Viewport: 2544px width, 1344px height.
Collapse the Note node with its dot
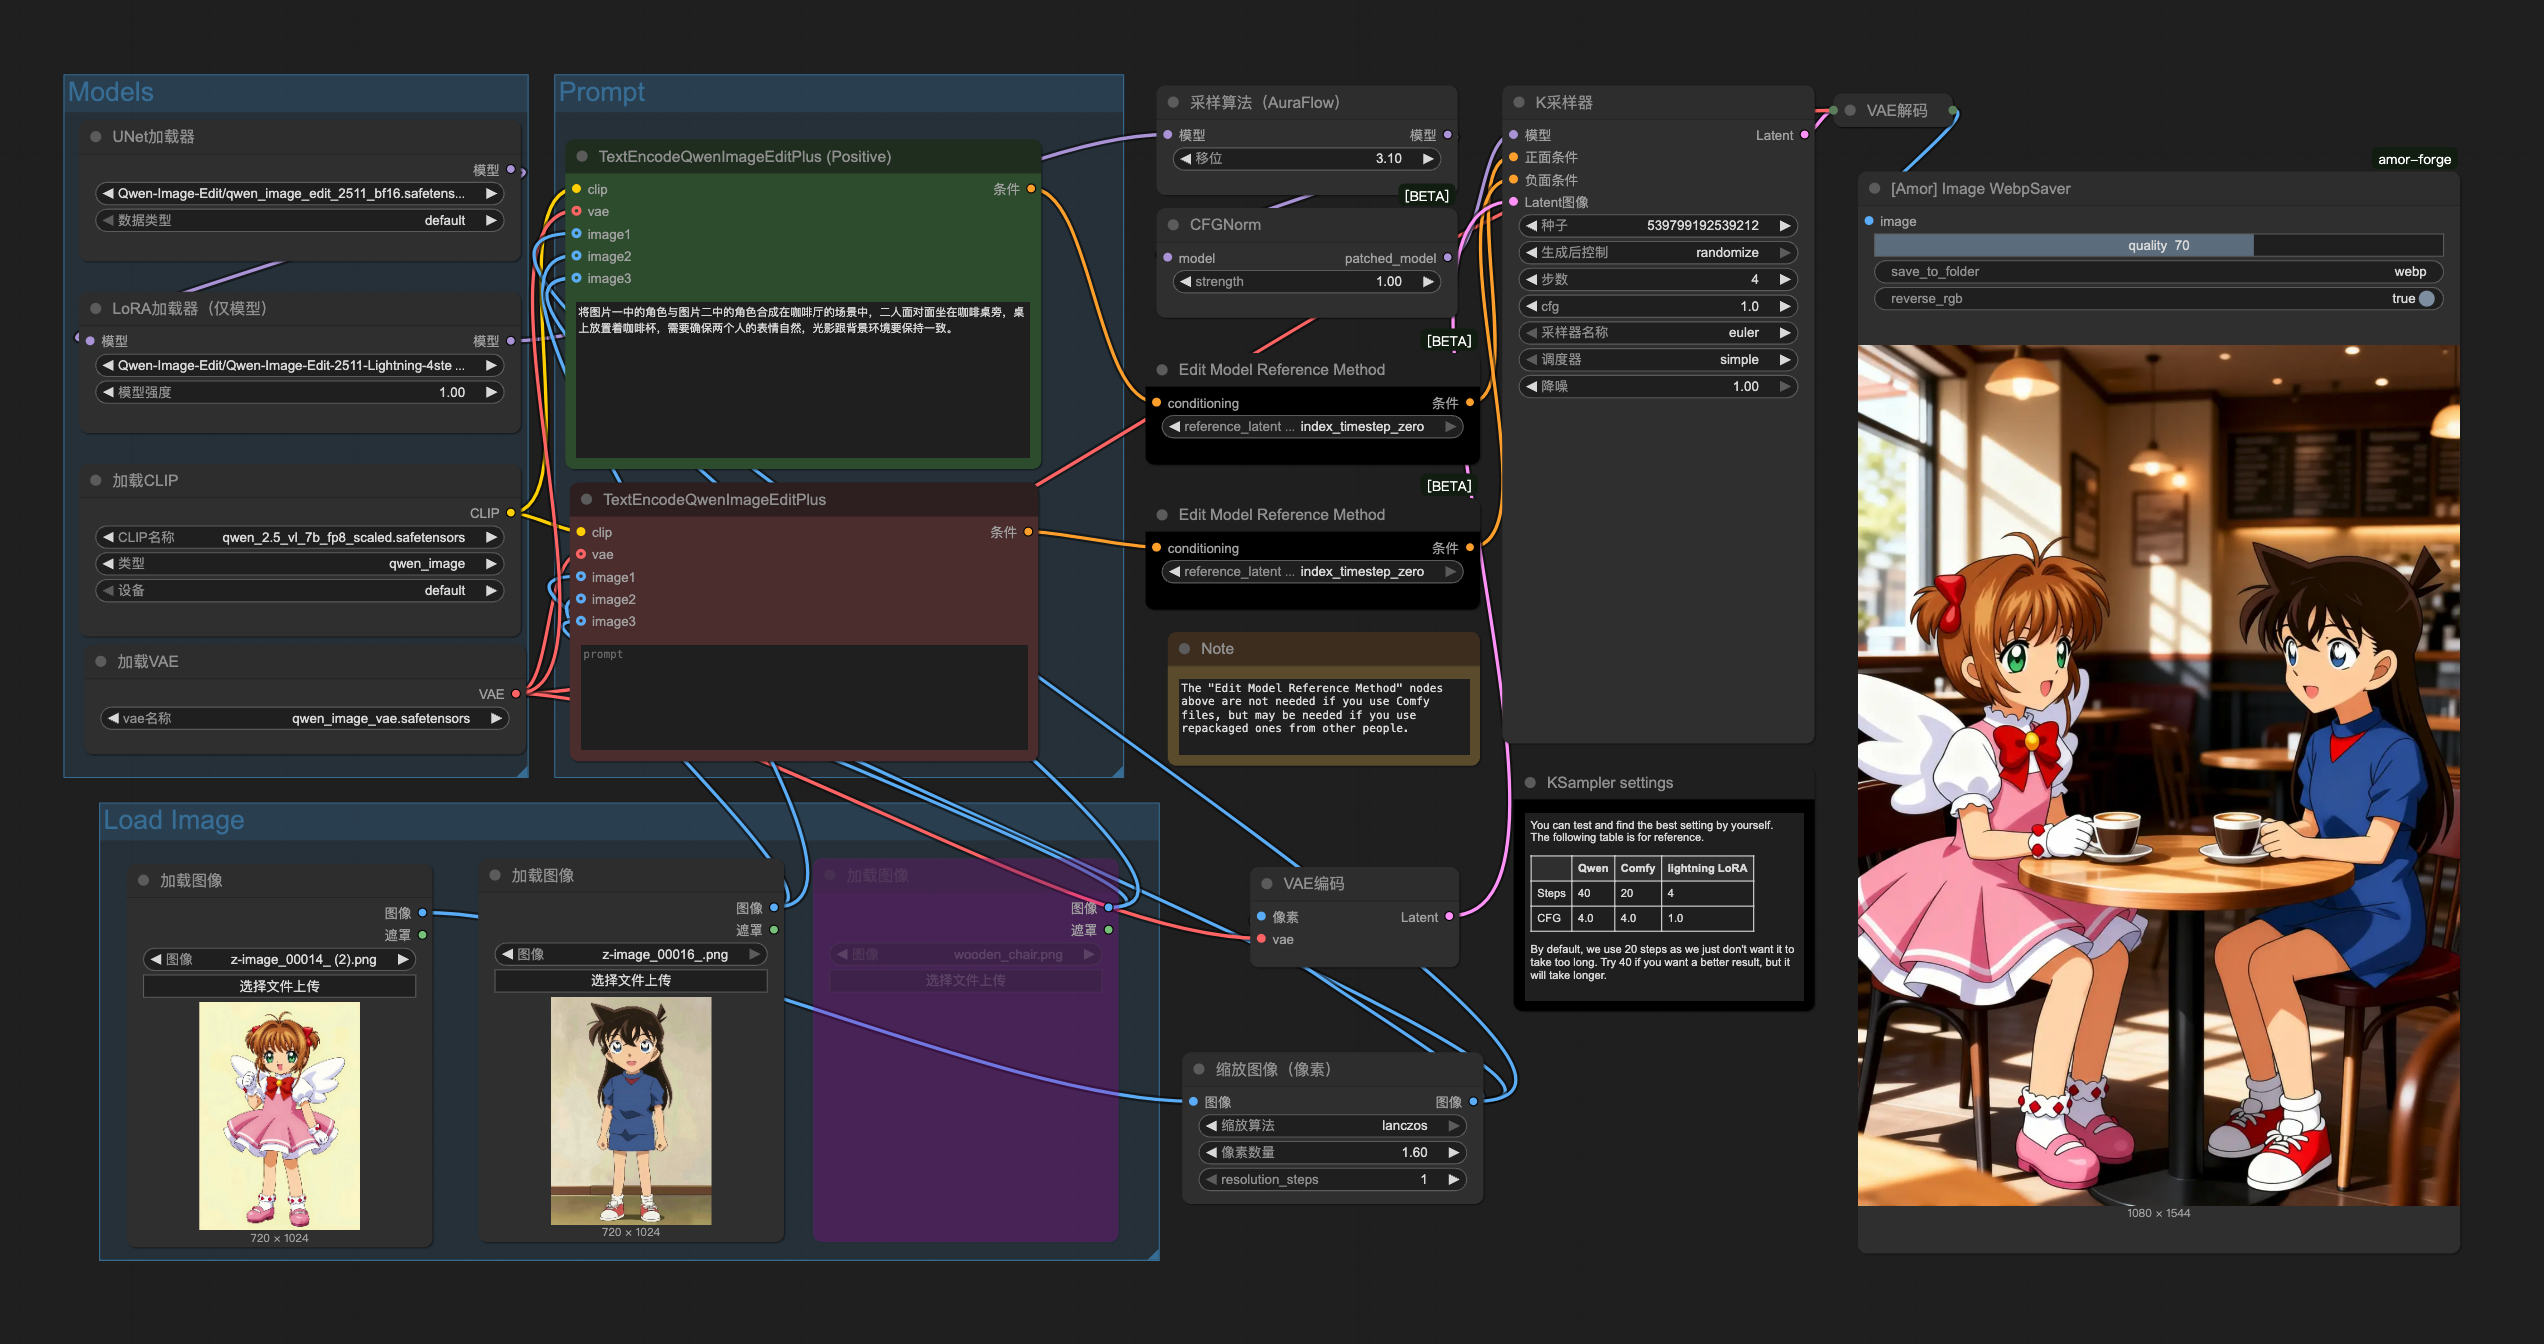pos(1184,649)
